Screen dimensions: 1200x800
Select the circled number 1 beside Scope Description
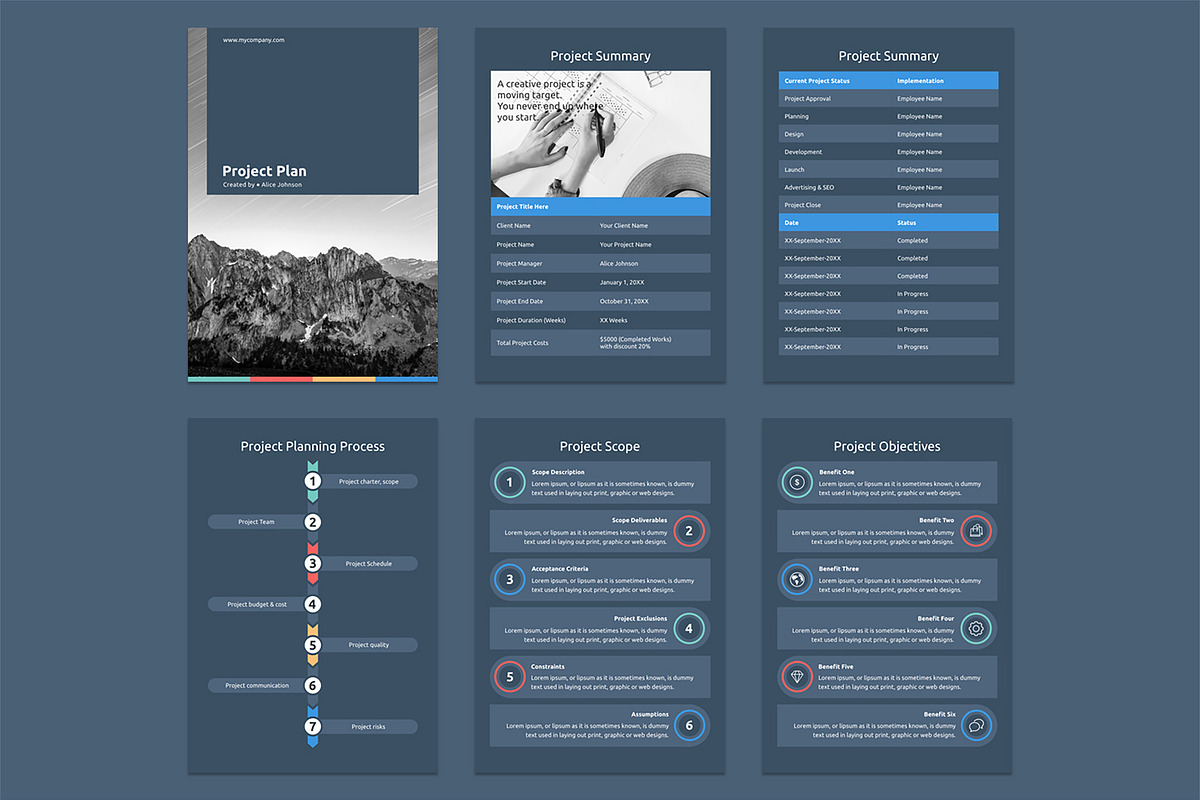[508, 482]
